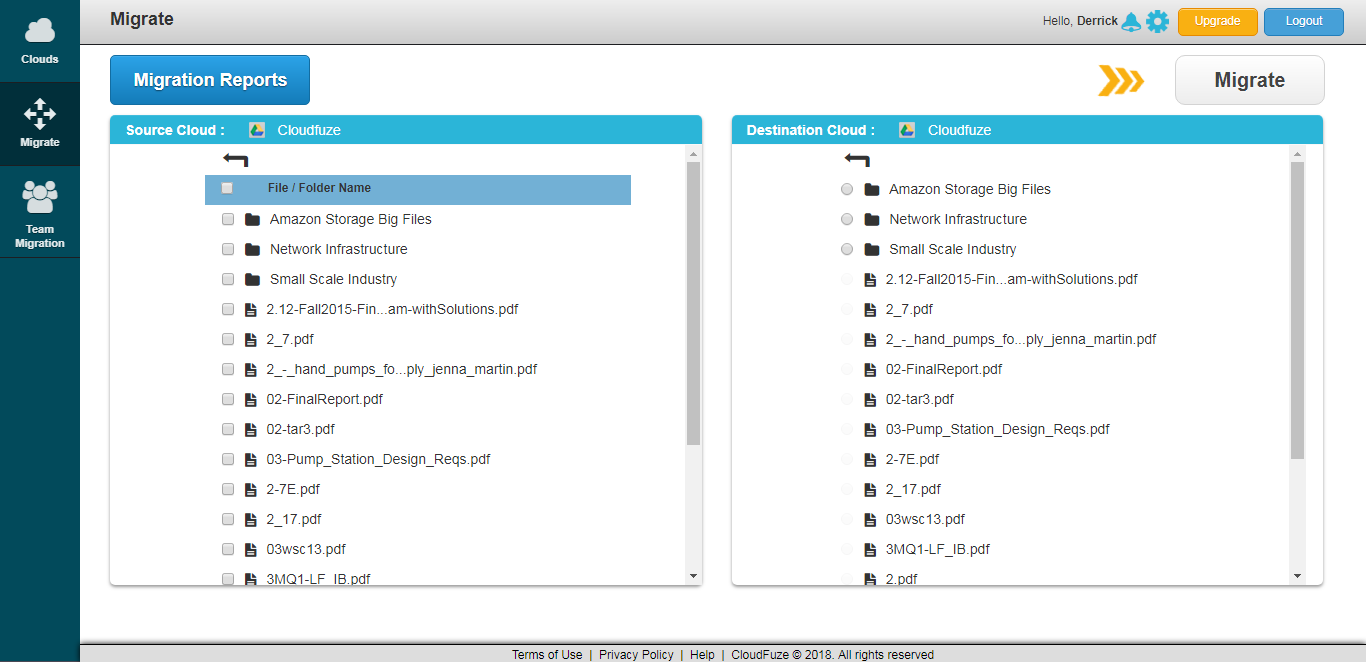Select destination Small Scale Industry radio button
Image resolution: width=1366 pixels, height=662 pixels.
tap(847, 249)
